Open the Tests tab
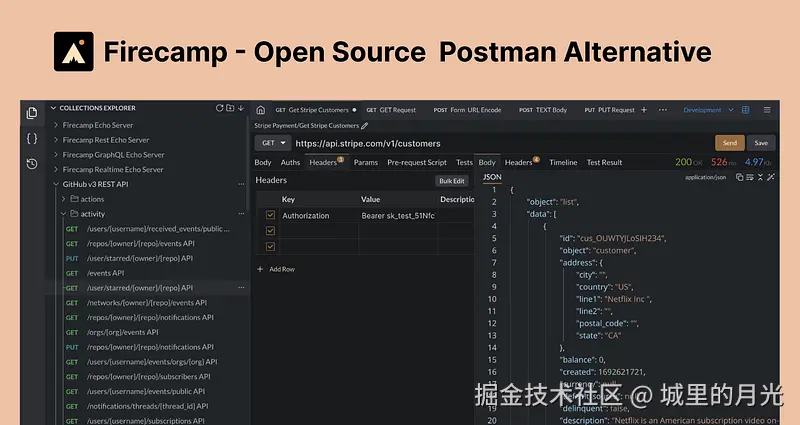Viewport: 800px width, 425px height. coord(464,162)
